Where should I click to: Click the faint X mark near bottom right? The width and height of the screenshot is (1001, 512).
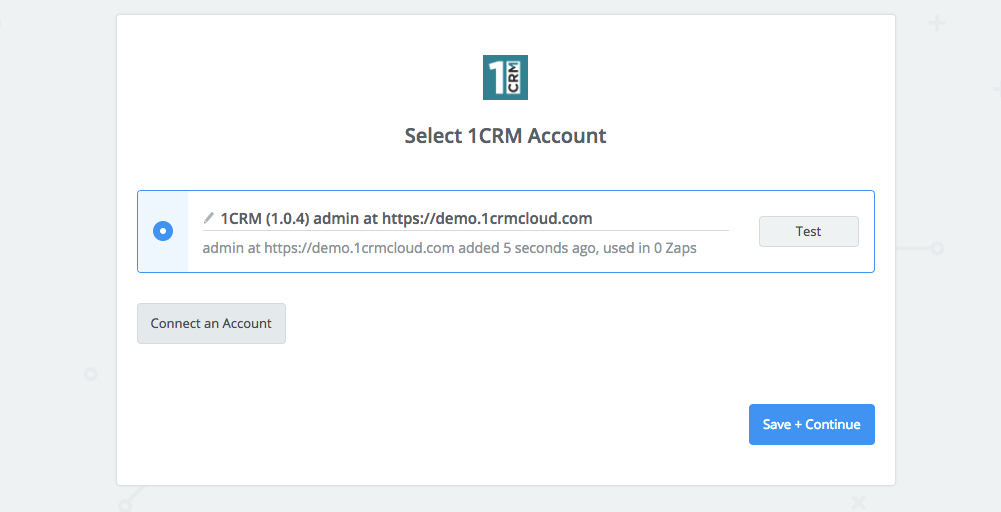point(858,503)
